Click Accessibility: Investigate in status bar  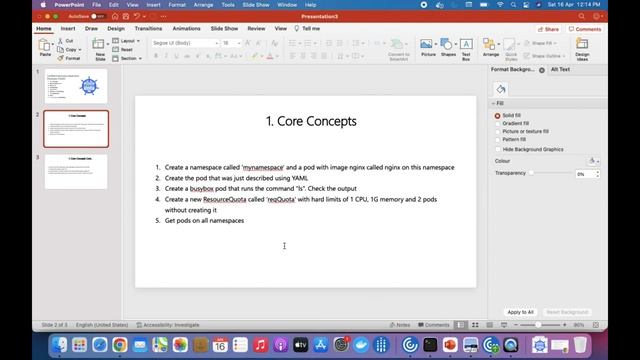pos(168,325)
